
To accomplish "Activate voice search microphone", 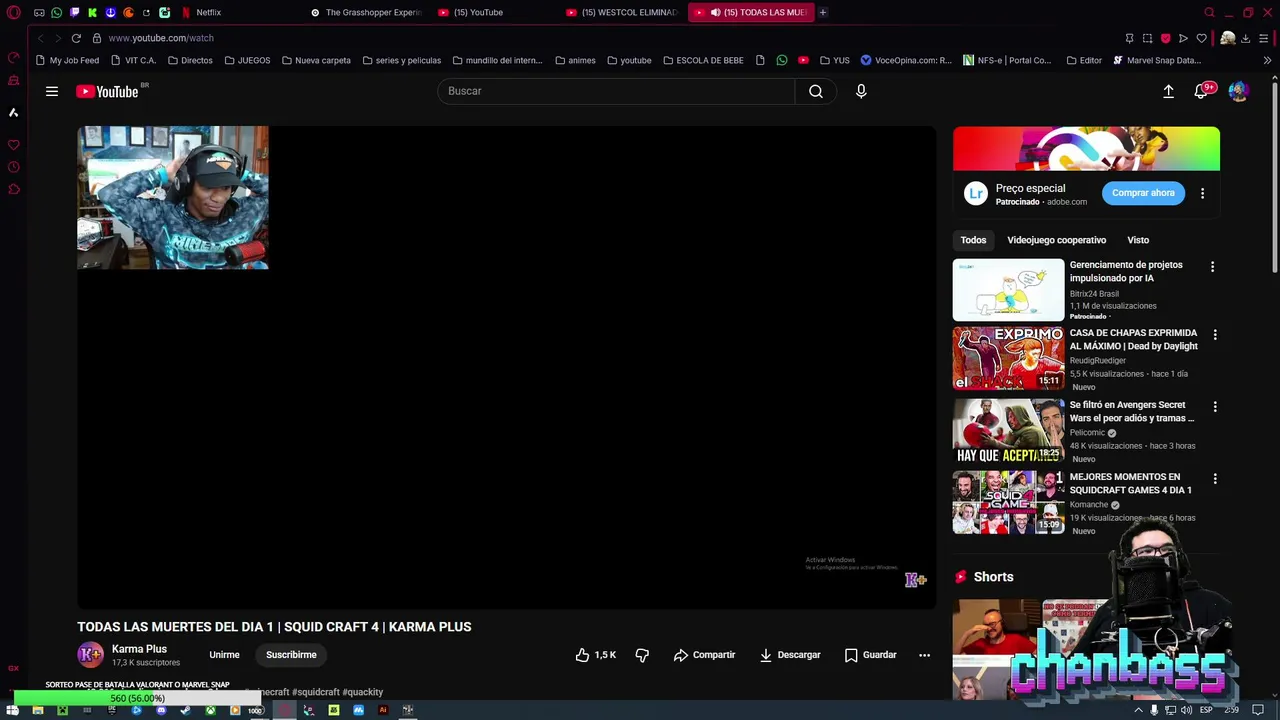I will [x=861, y=91].
